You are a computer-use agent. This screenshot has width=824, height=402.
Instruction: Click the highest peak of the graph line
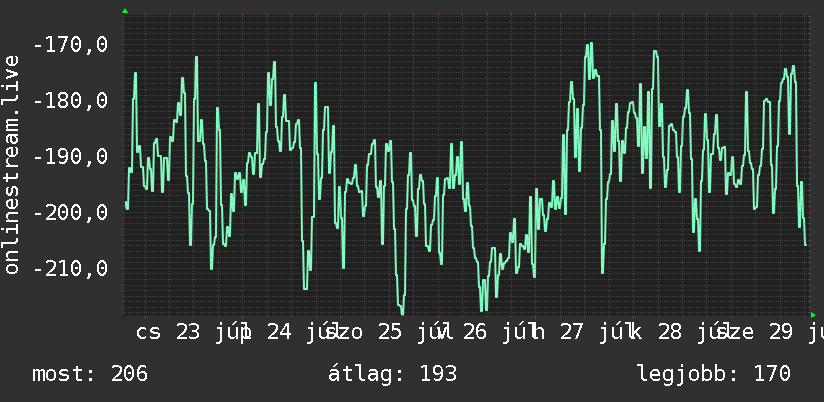589,44
